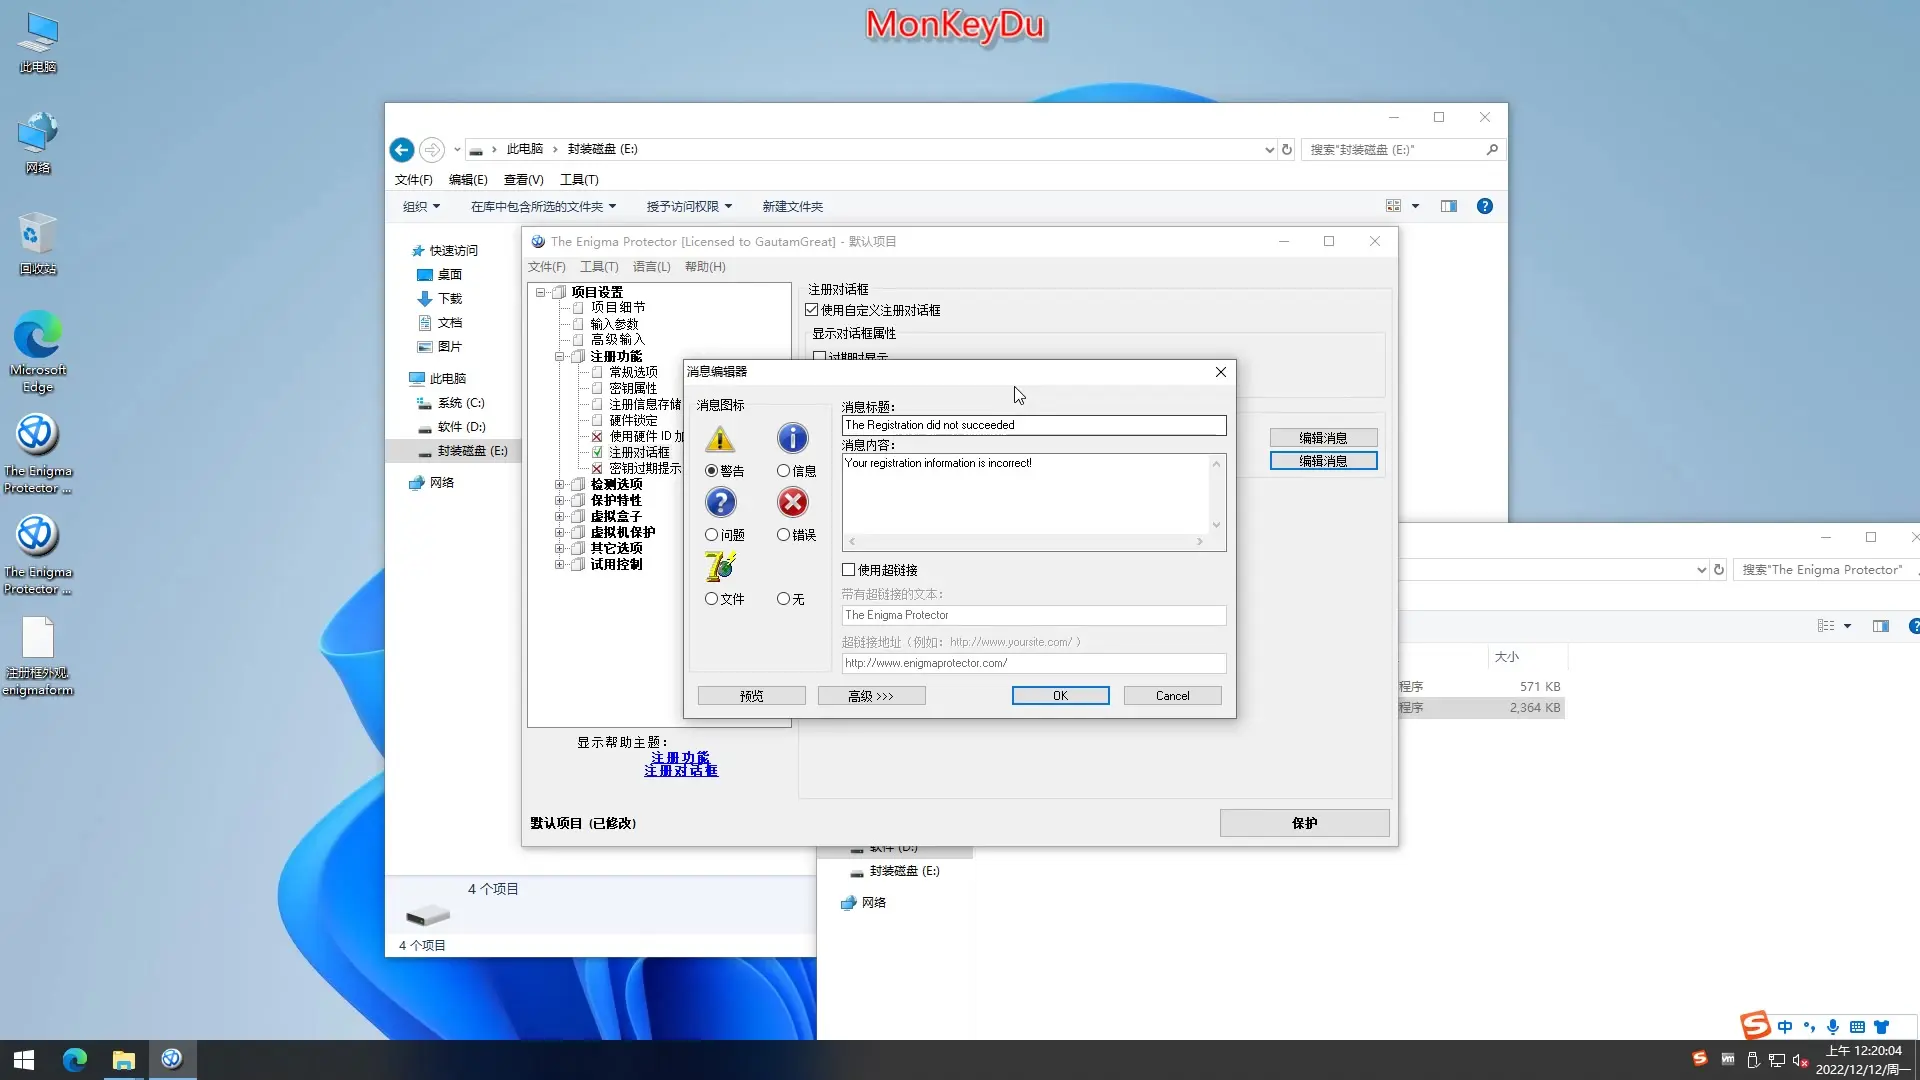Click Explorer back navigation arrow
The width and height of the screenshot is (1920, 1080).
click(402, 150)
